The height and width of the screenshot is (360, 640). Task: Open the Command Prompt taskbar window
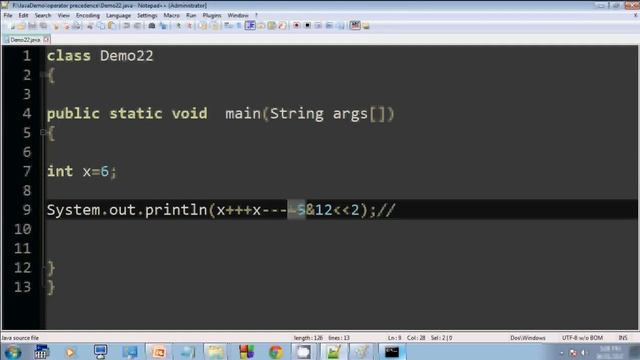click(392, 352)
